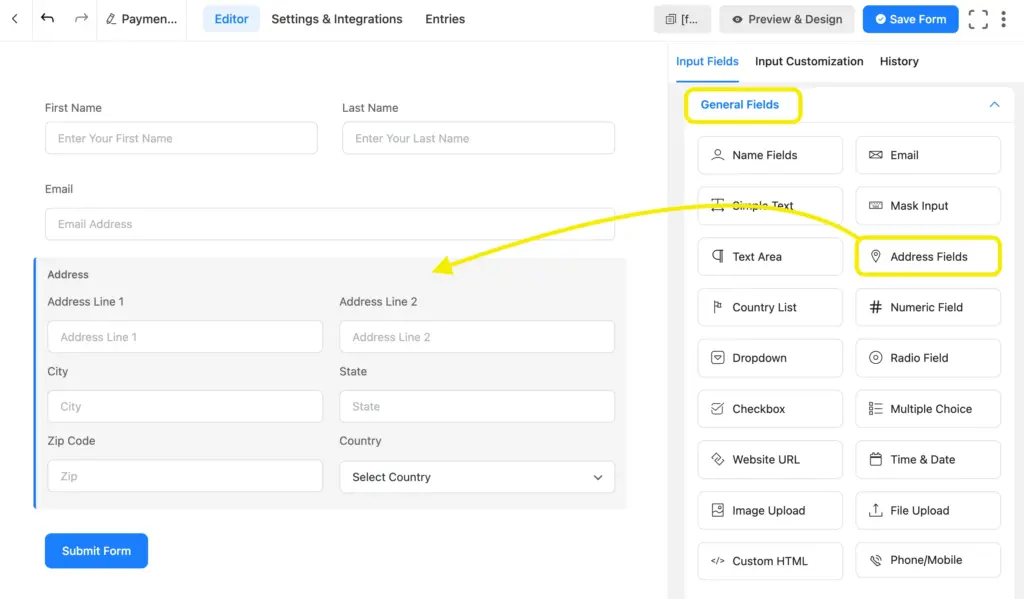The image size is (1024, 599).
Task: Add an Email field from General Fields
Action: 927,155
